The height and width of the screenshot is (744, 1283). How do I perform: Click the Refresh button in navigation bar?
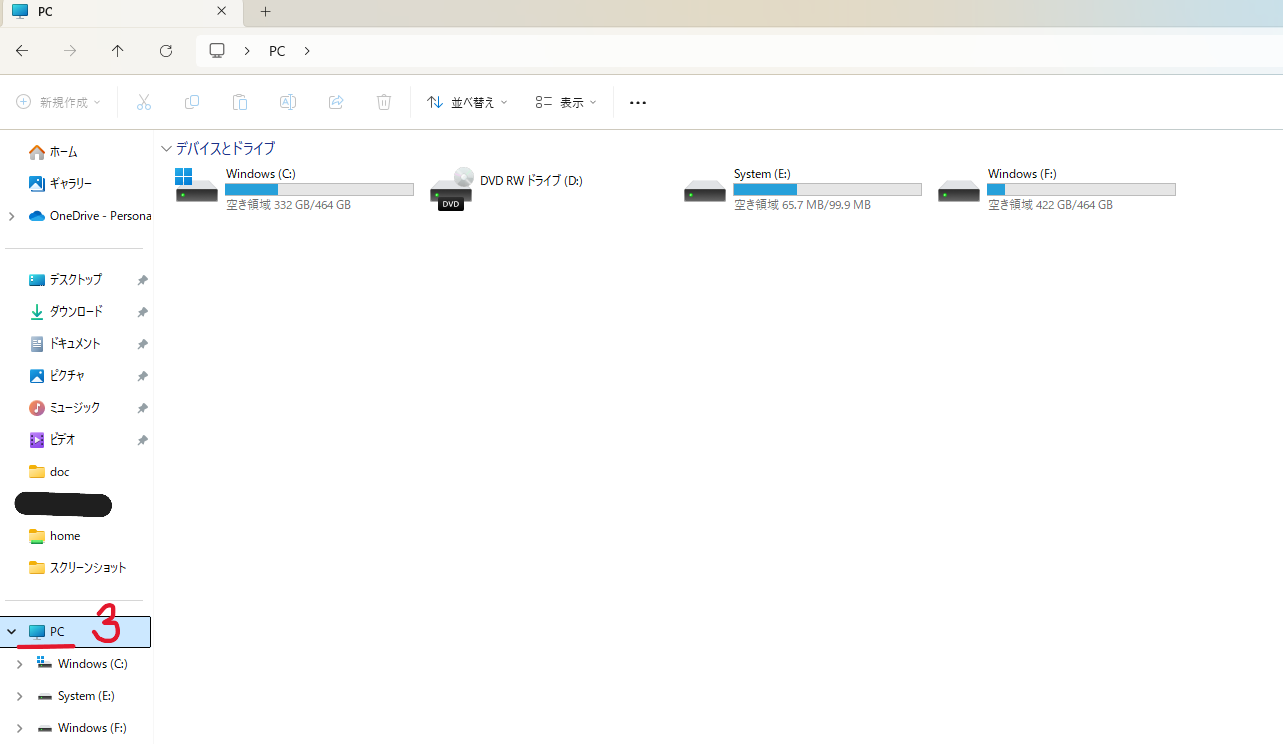pyautogui.click(x=166, y=51)
